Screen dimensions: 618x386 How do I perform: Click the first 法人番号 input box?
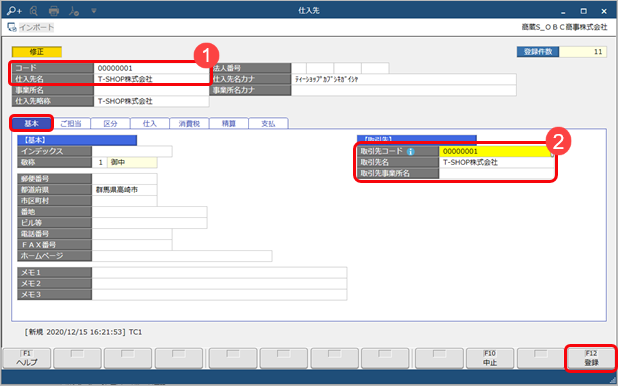pos(299,68)
